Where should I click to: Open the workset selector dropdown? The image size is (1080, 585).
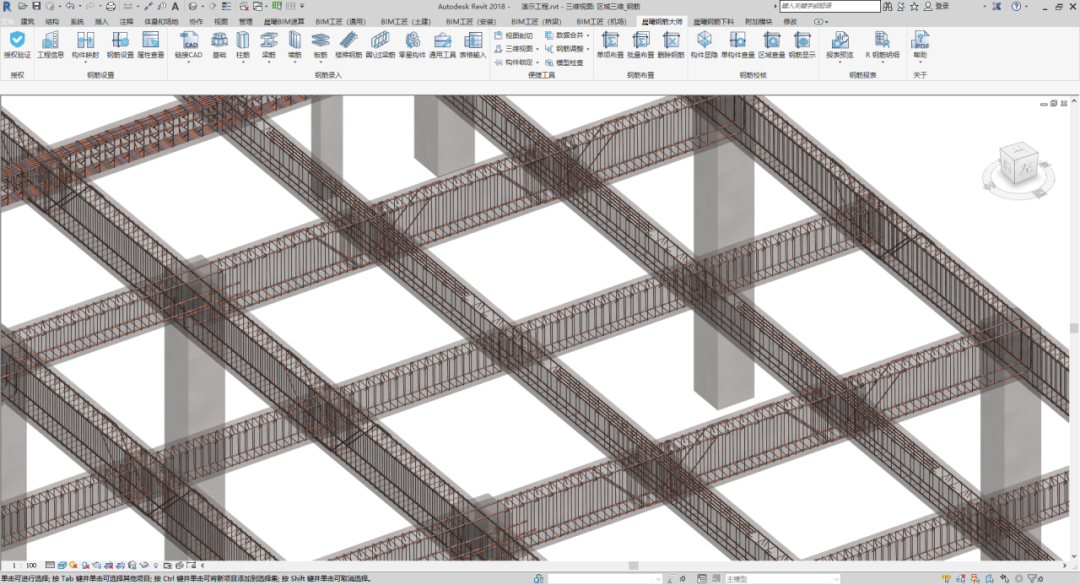coord(605,579)
